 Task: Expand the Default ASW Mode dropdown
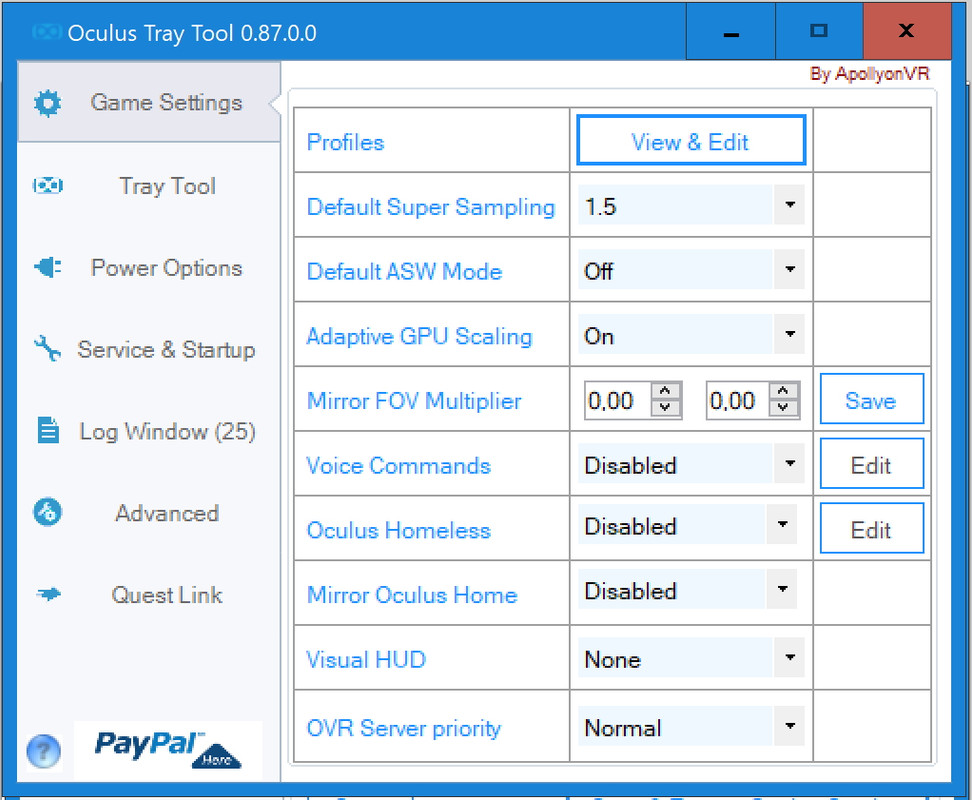790,270
